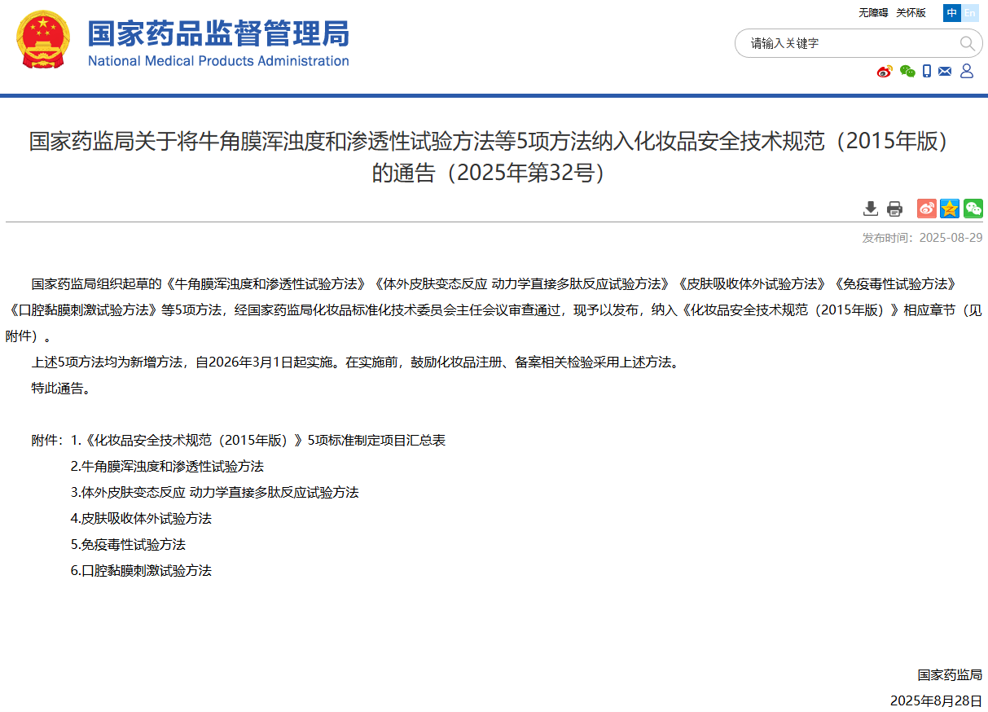Image resolution: width=988 pixels, height=712 pixels.
Task: Switch to 无障碍 accessibility mode
Action: 873,13
